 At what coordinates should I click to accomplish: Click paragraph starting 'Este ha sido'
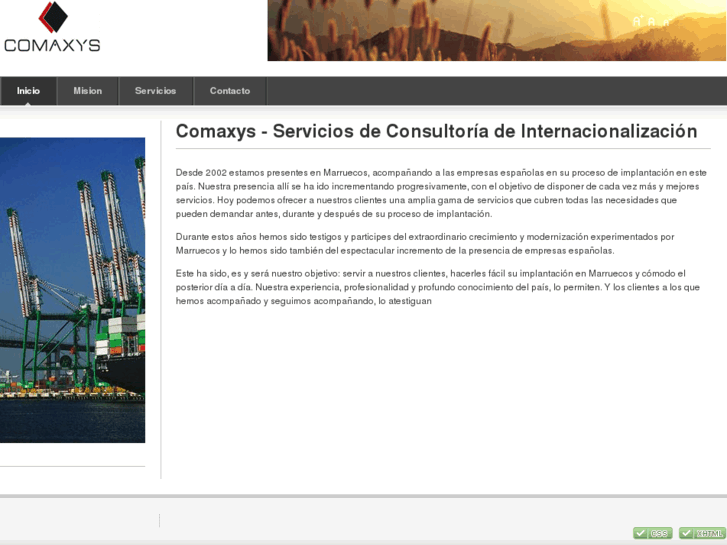tap(438, 287)
